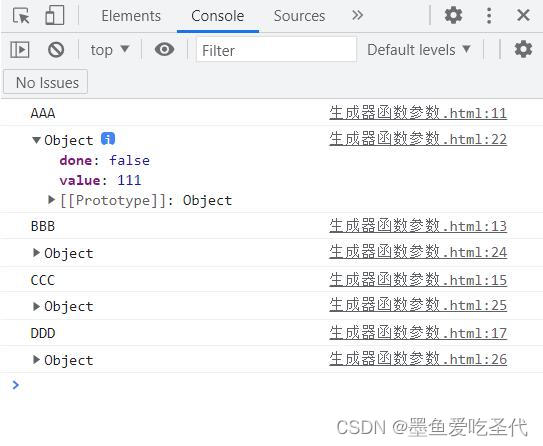Open source link 生成器函数参数.html:24
This screenshot has height=446, width=543.
coord(418,252)
